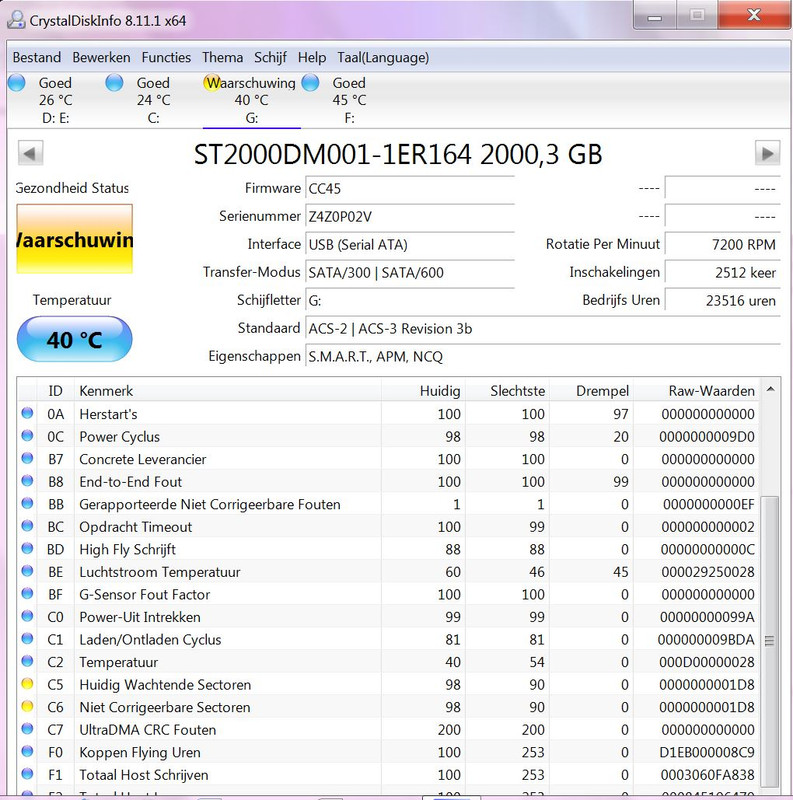
Task: Click the Firmware field CC45
Action: pyautogui.click(x=410, y=189)
